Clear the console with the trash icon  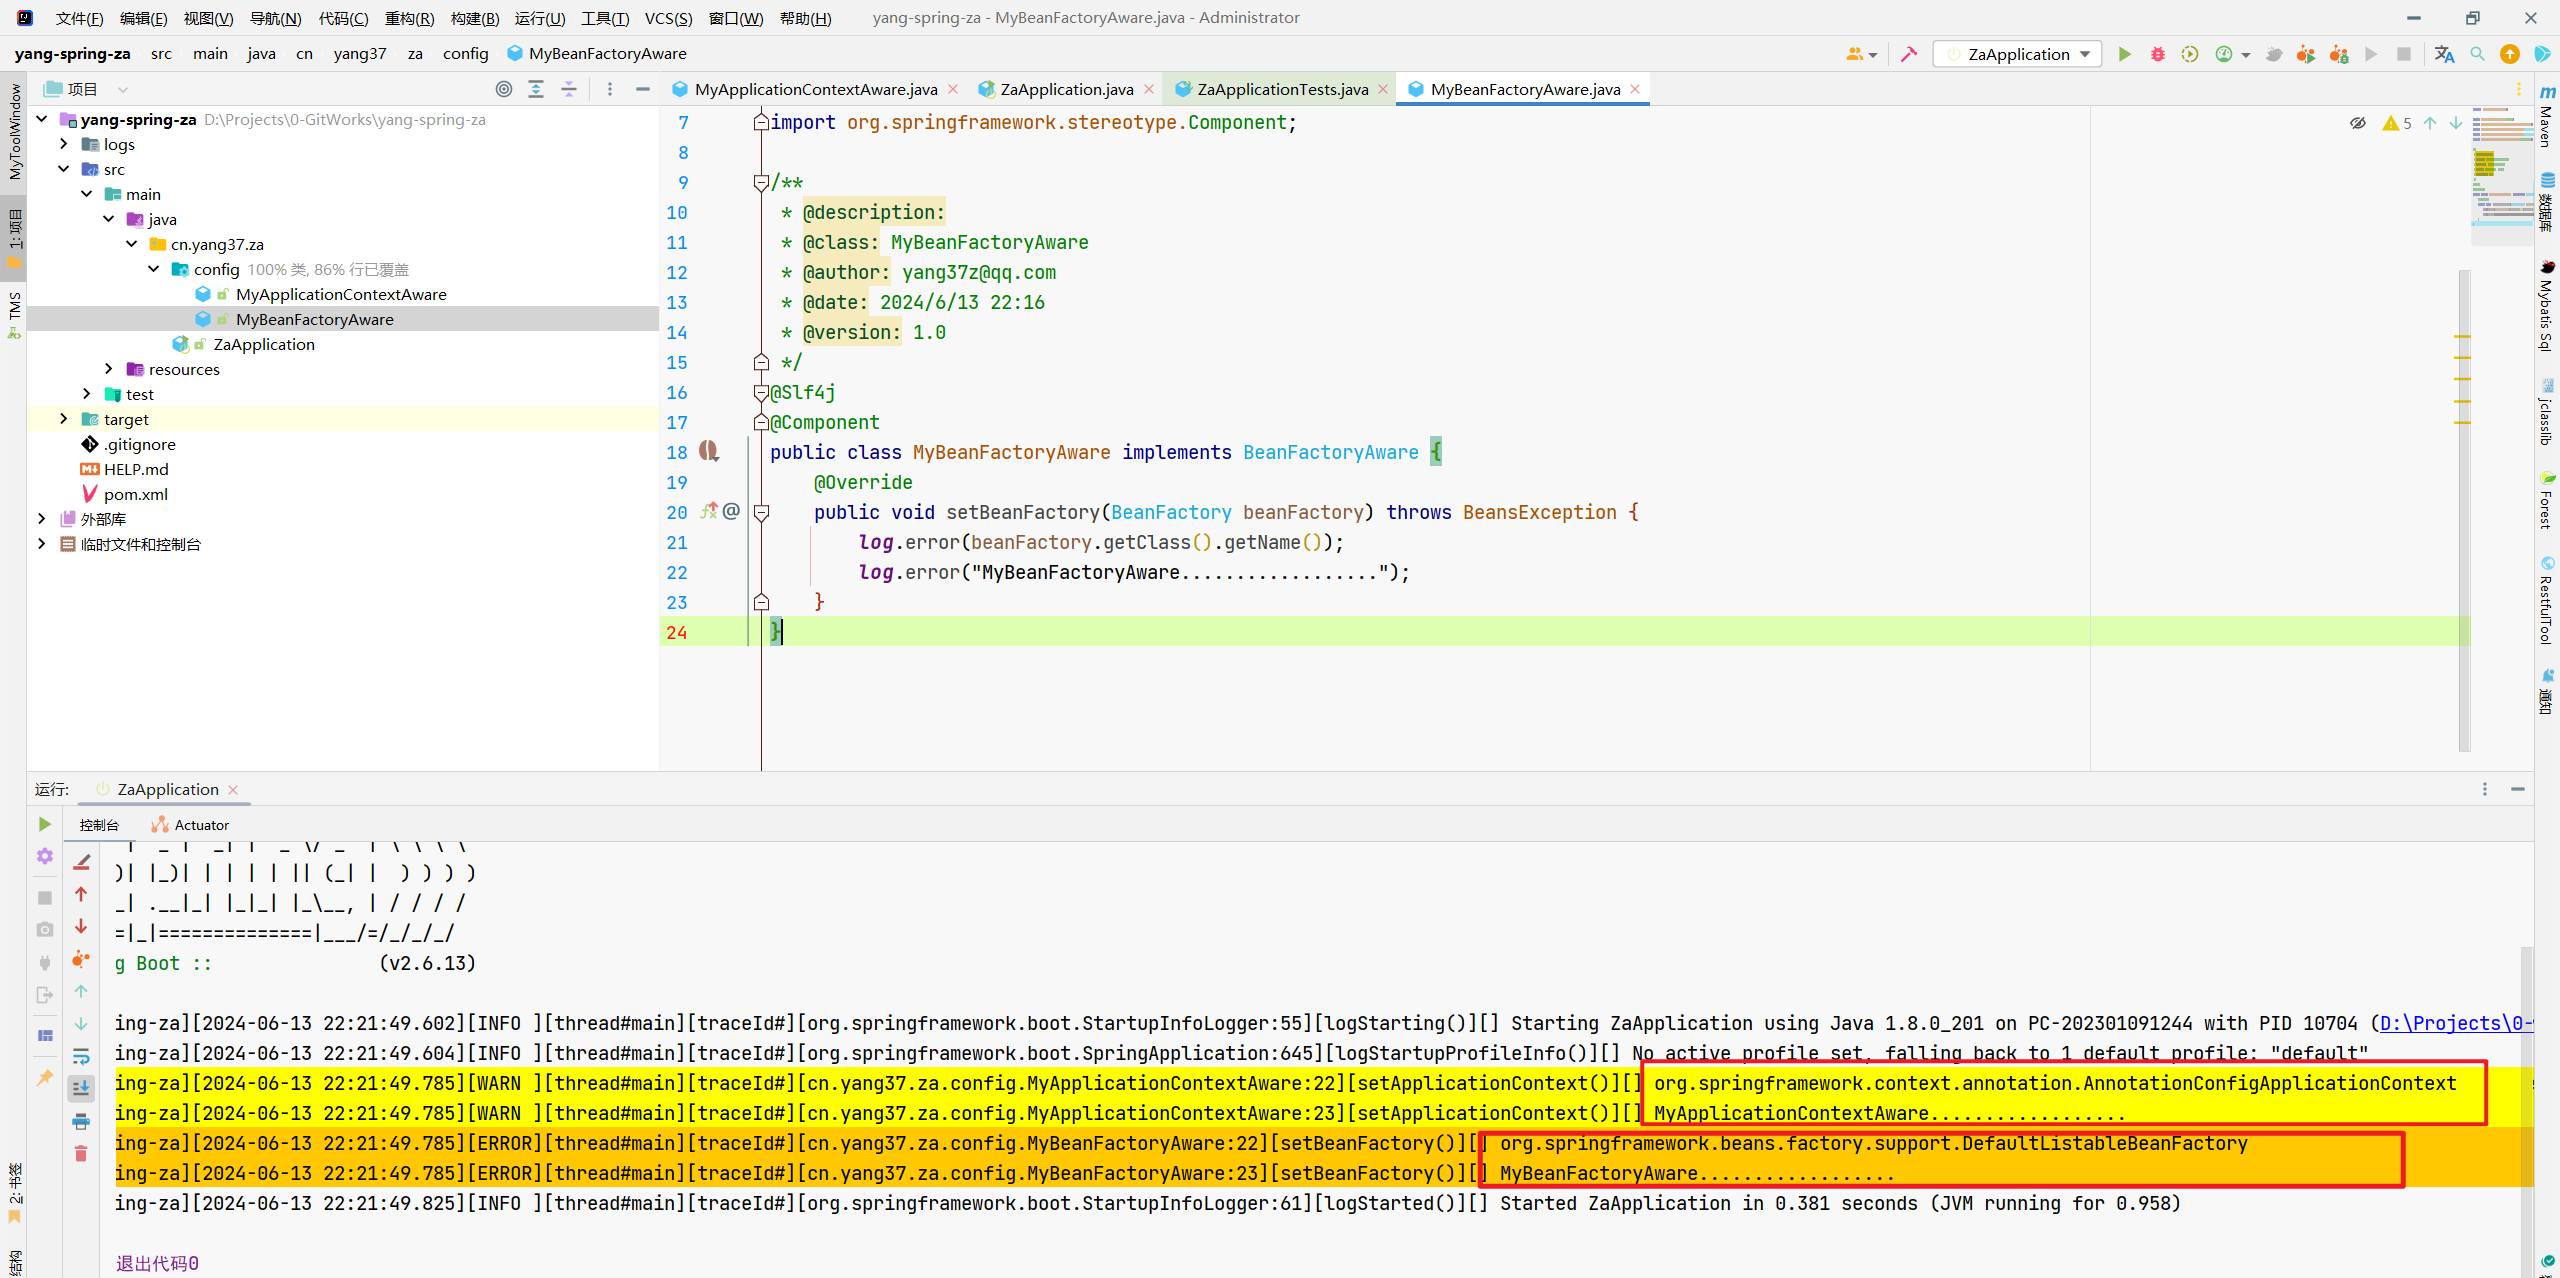pyautogui.click(x=81, y=1153)
